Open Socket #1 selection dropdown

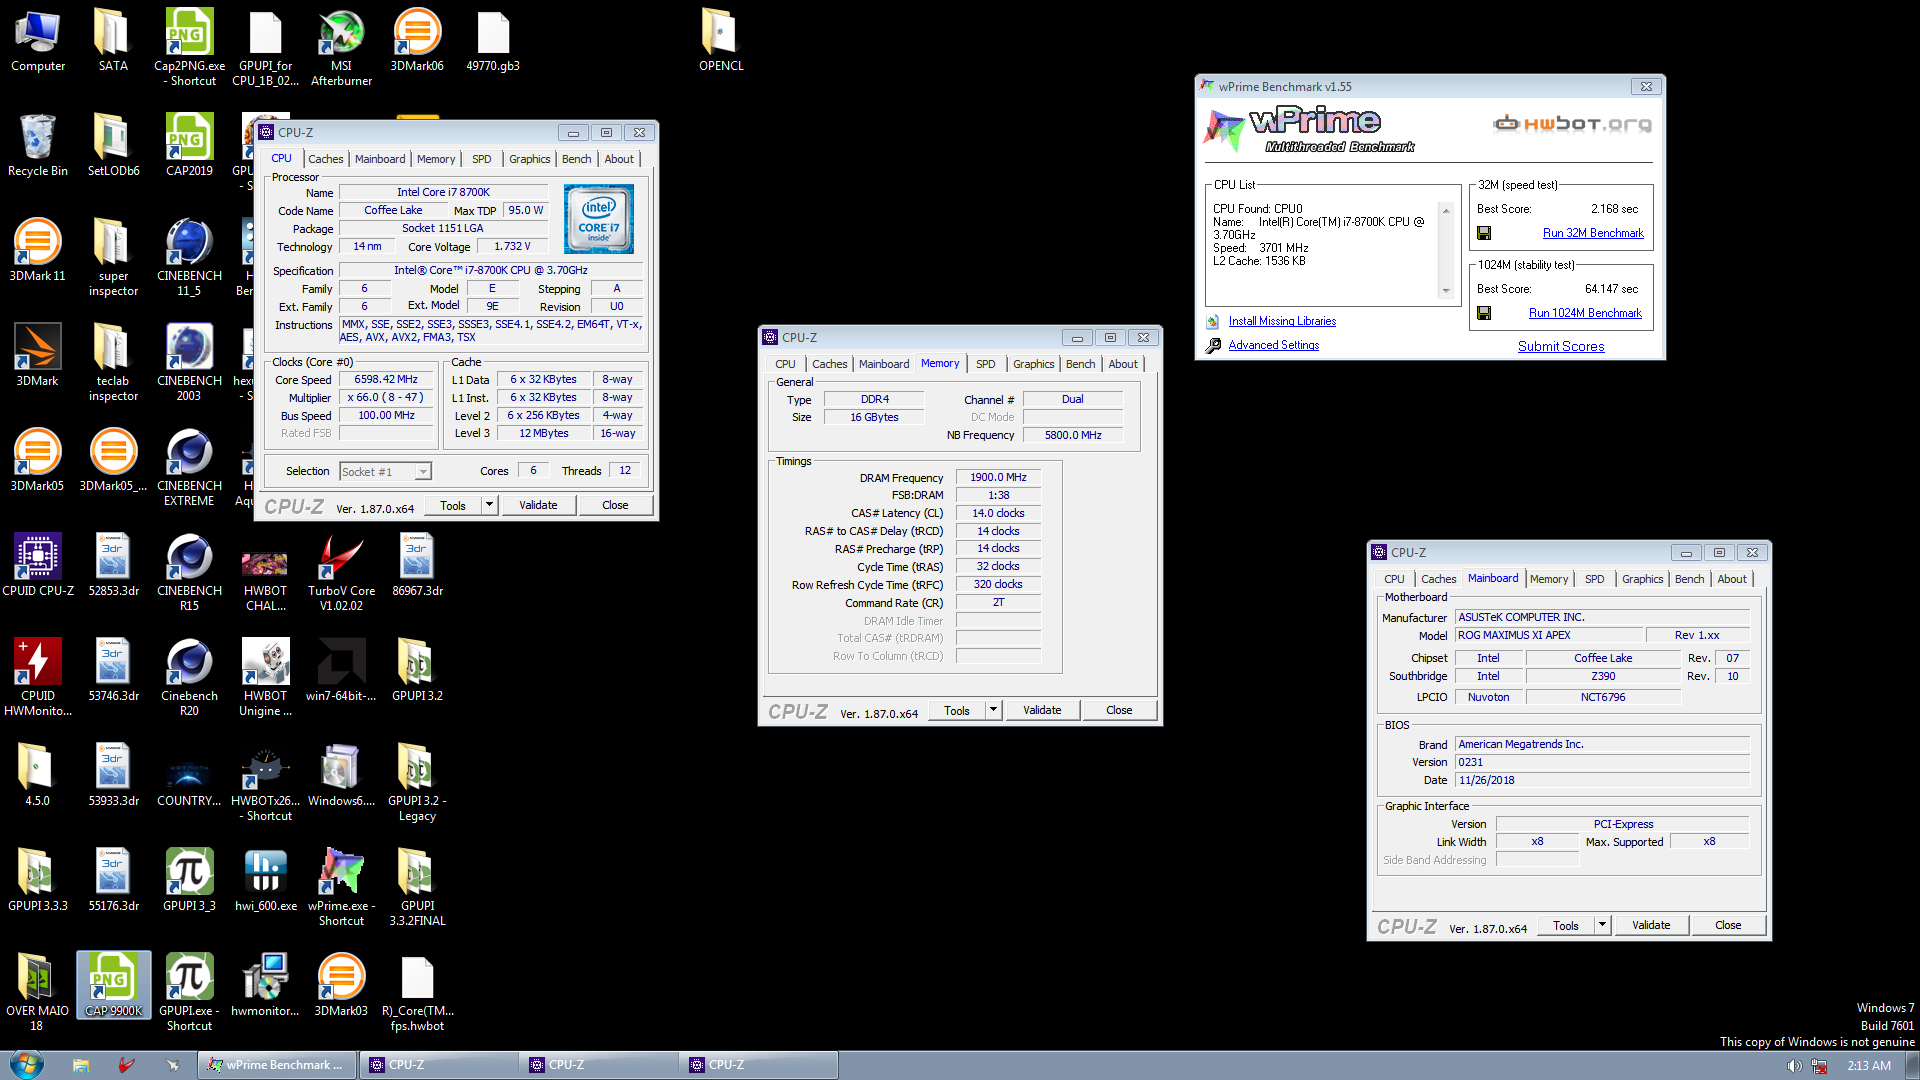pyautogui.click(x=385, y=472)
